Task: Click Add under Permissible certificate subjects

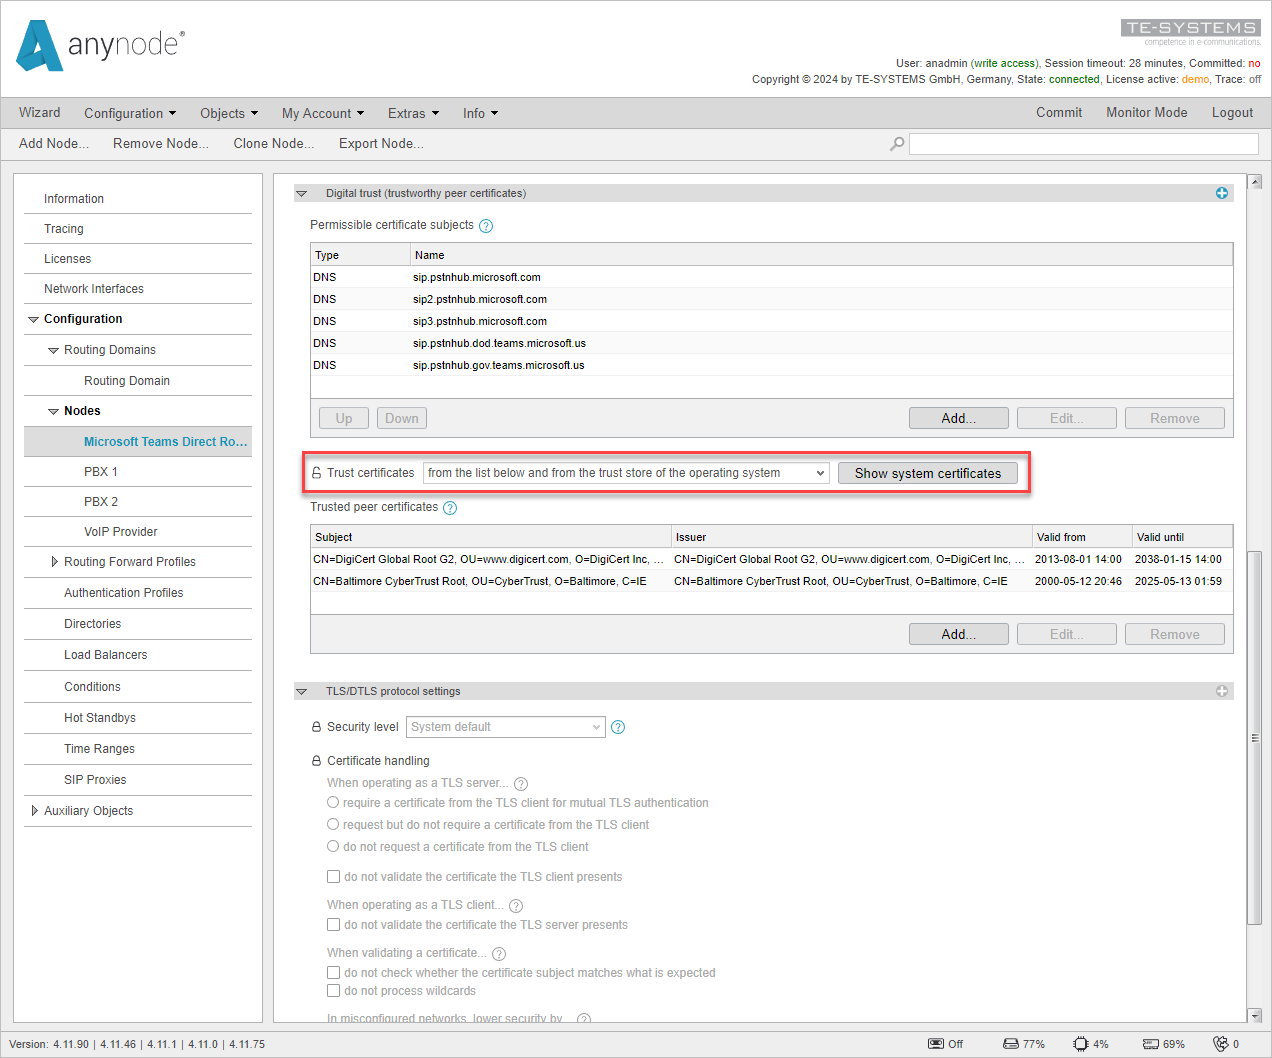Action: click(x=959, y=418)
